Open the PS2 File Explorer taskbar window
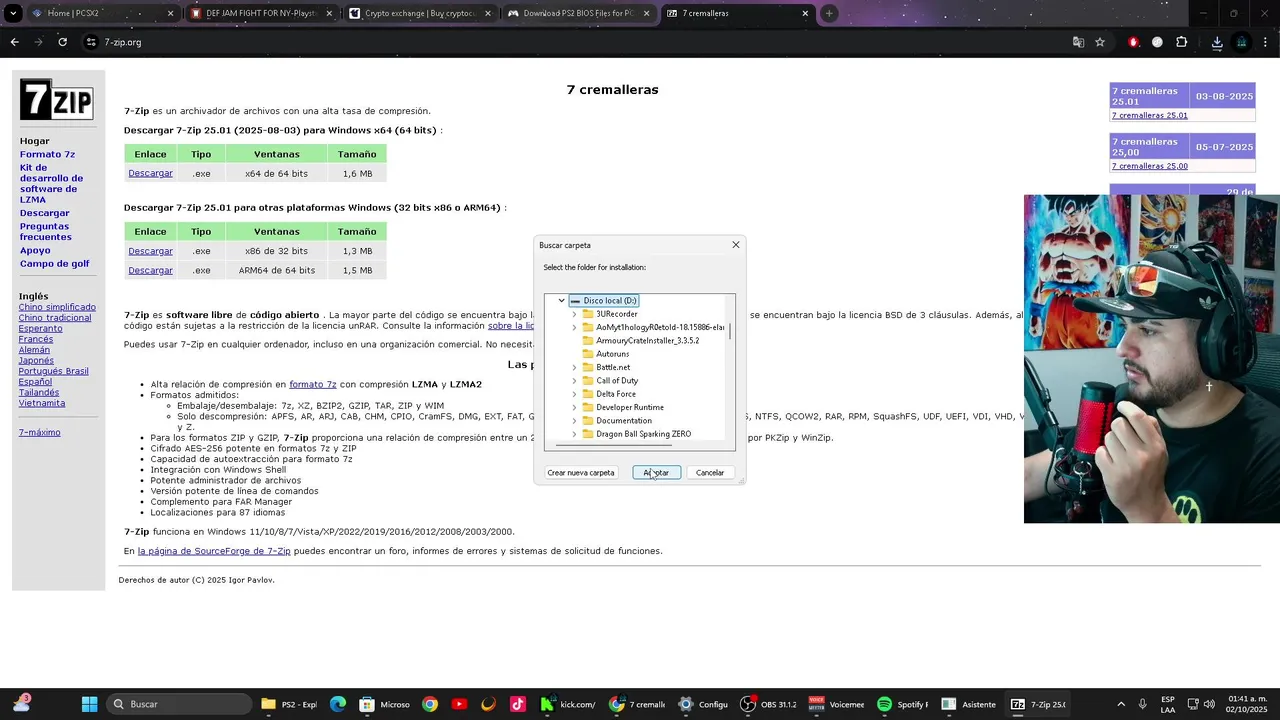Image resolution: width=1280 pixels, height=720 pixels. (x=289, y=704)
